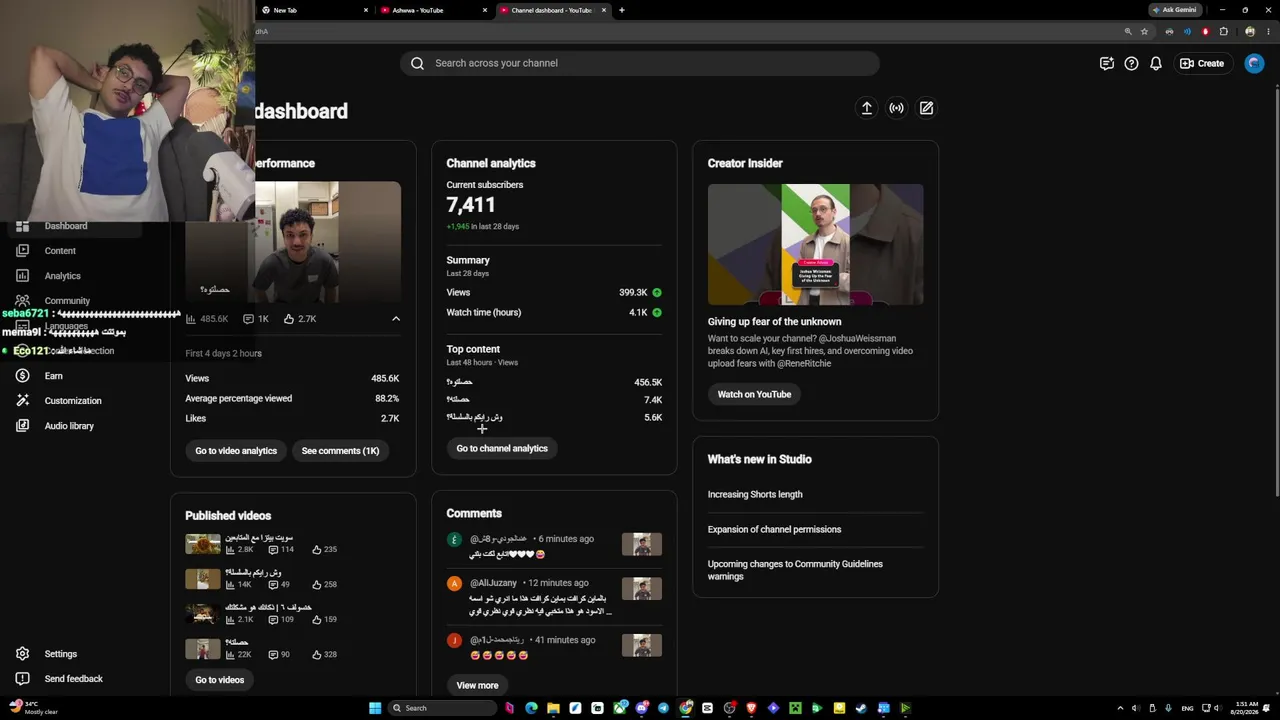Click Go to videos
The image size is (1280, 720).
(x=219, y=680)
